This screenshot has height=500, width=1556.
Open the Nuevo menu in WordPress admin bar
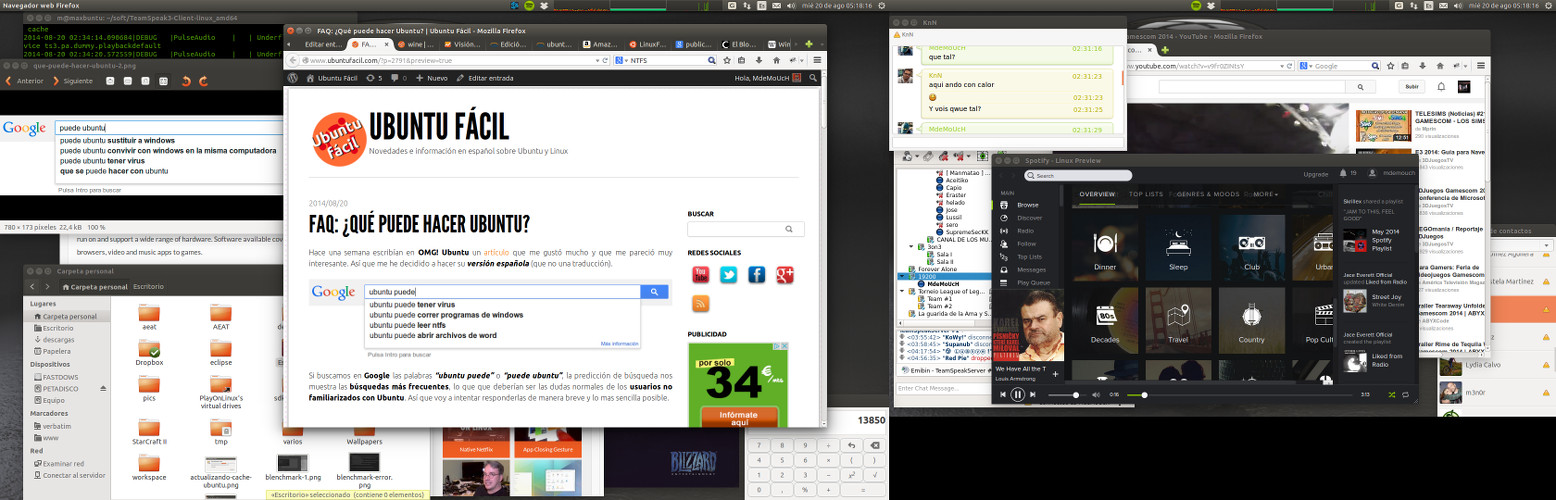pyautogui.click(x=432, y=77)
